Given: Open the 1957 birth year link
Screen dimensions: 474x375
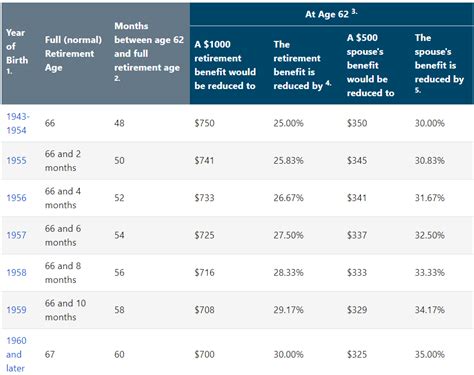Looking at the screenshot, I should 16,235.
